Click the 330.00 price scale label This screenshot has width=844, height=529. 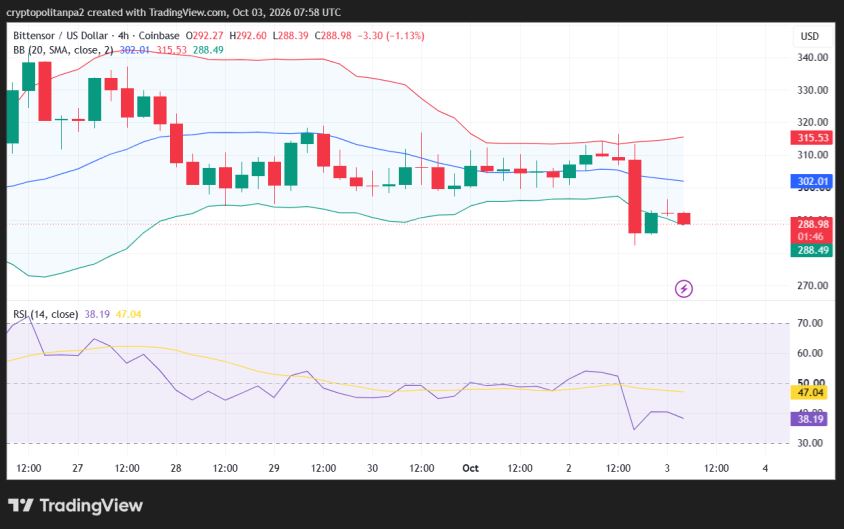pyautogui.click(x=812, y=90)
